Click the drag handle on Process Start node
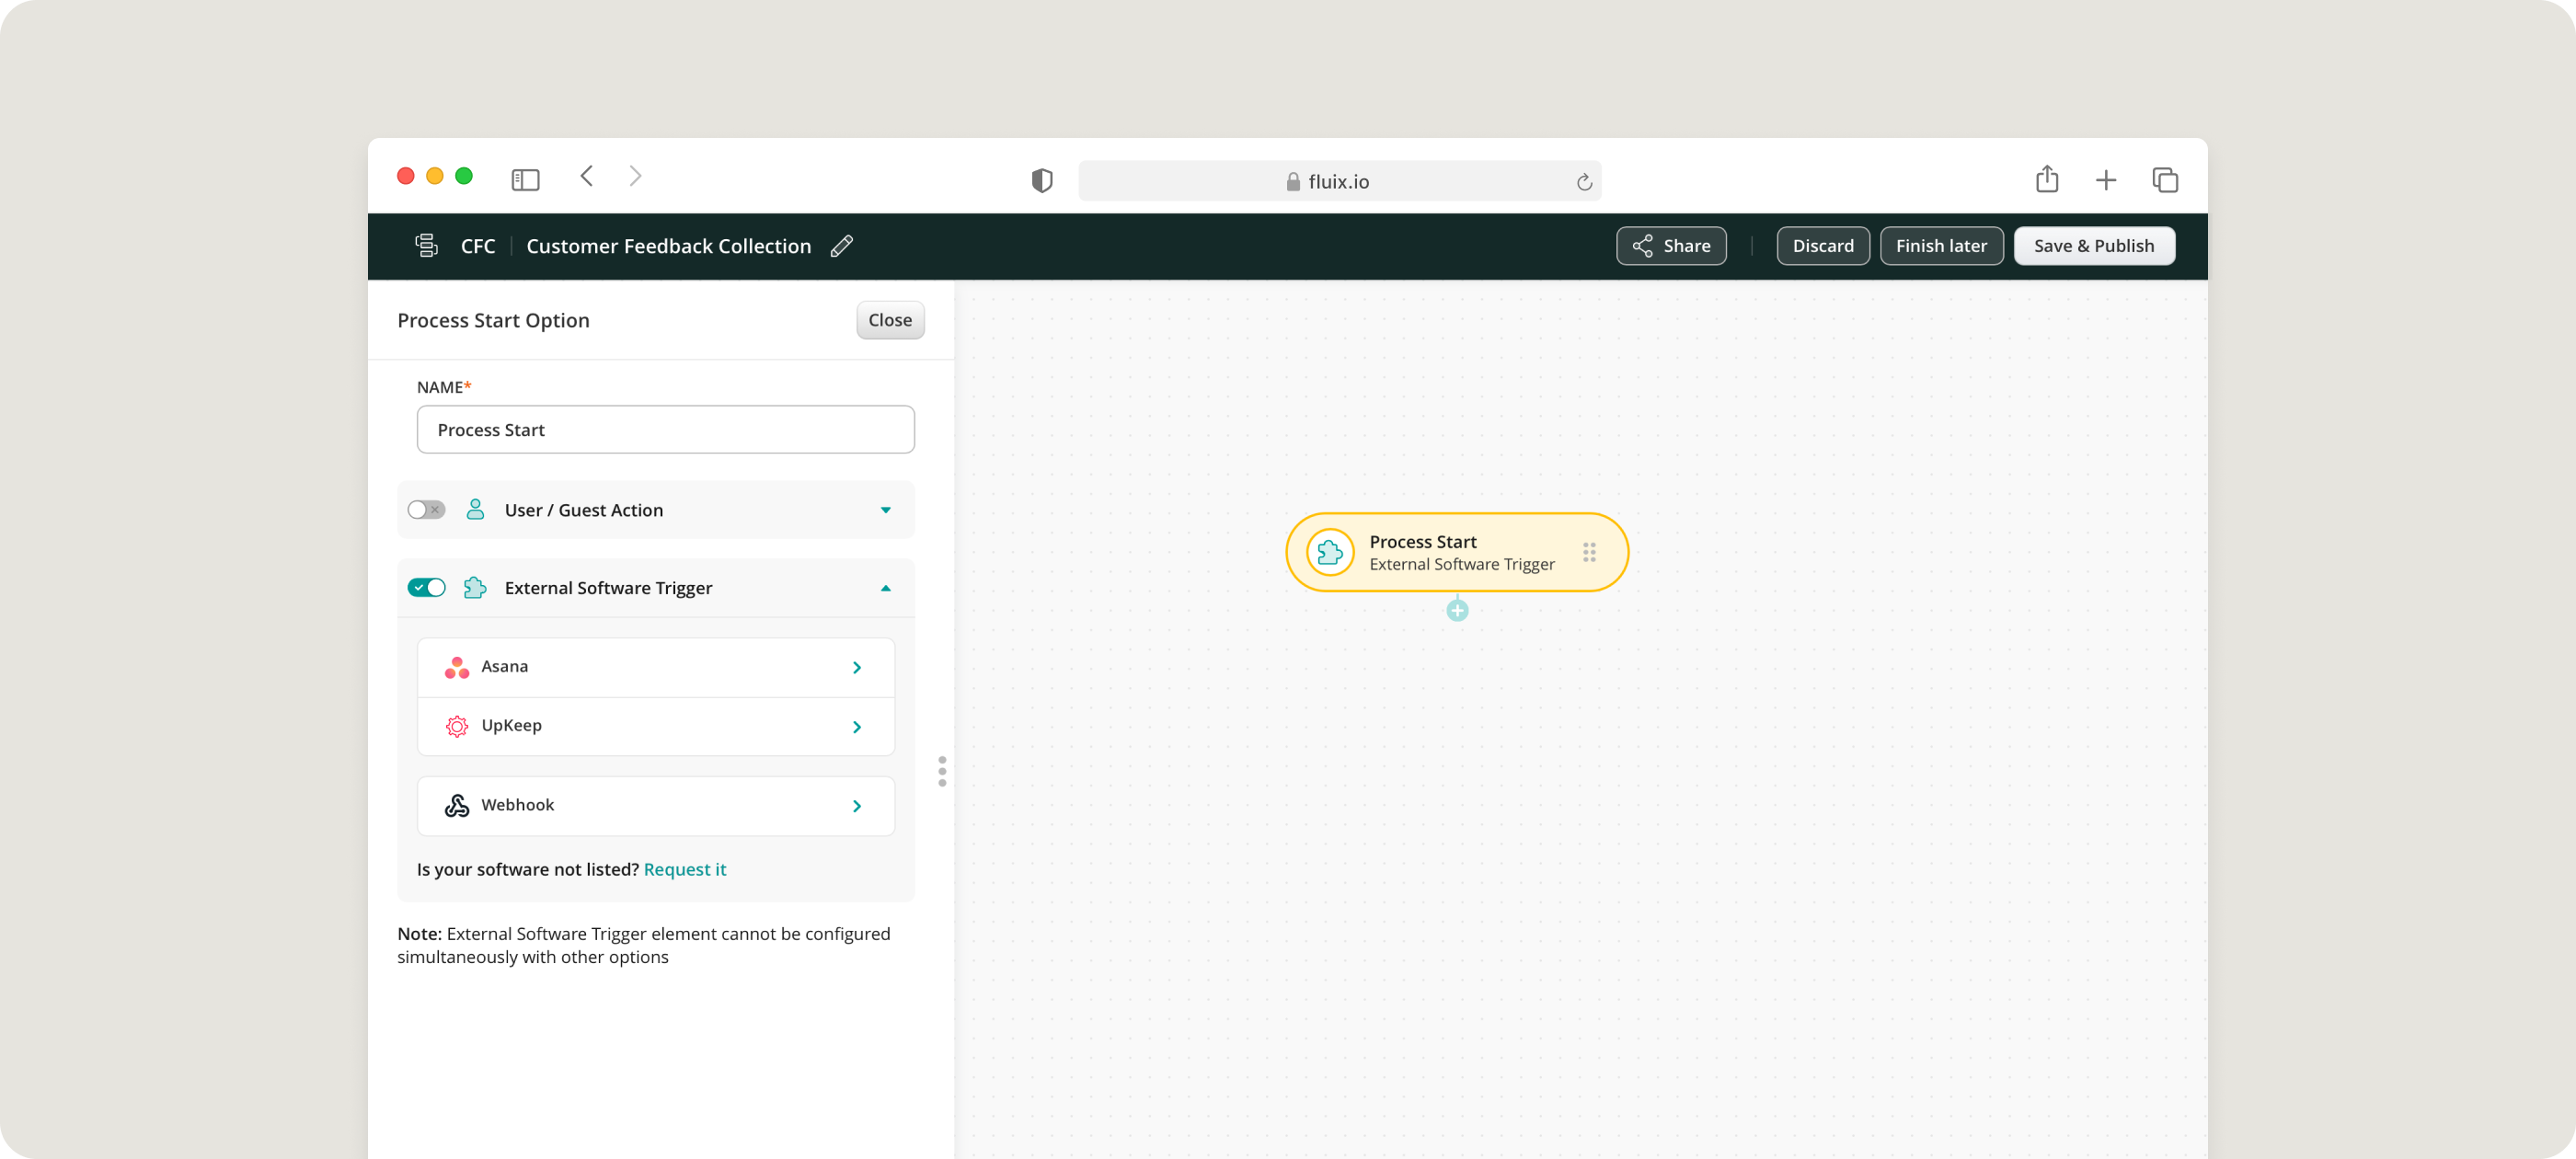The width and height of the screenshot is (2576, 1159). [x=1588, y=552]
